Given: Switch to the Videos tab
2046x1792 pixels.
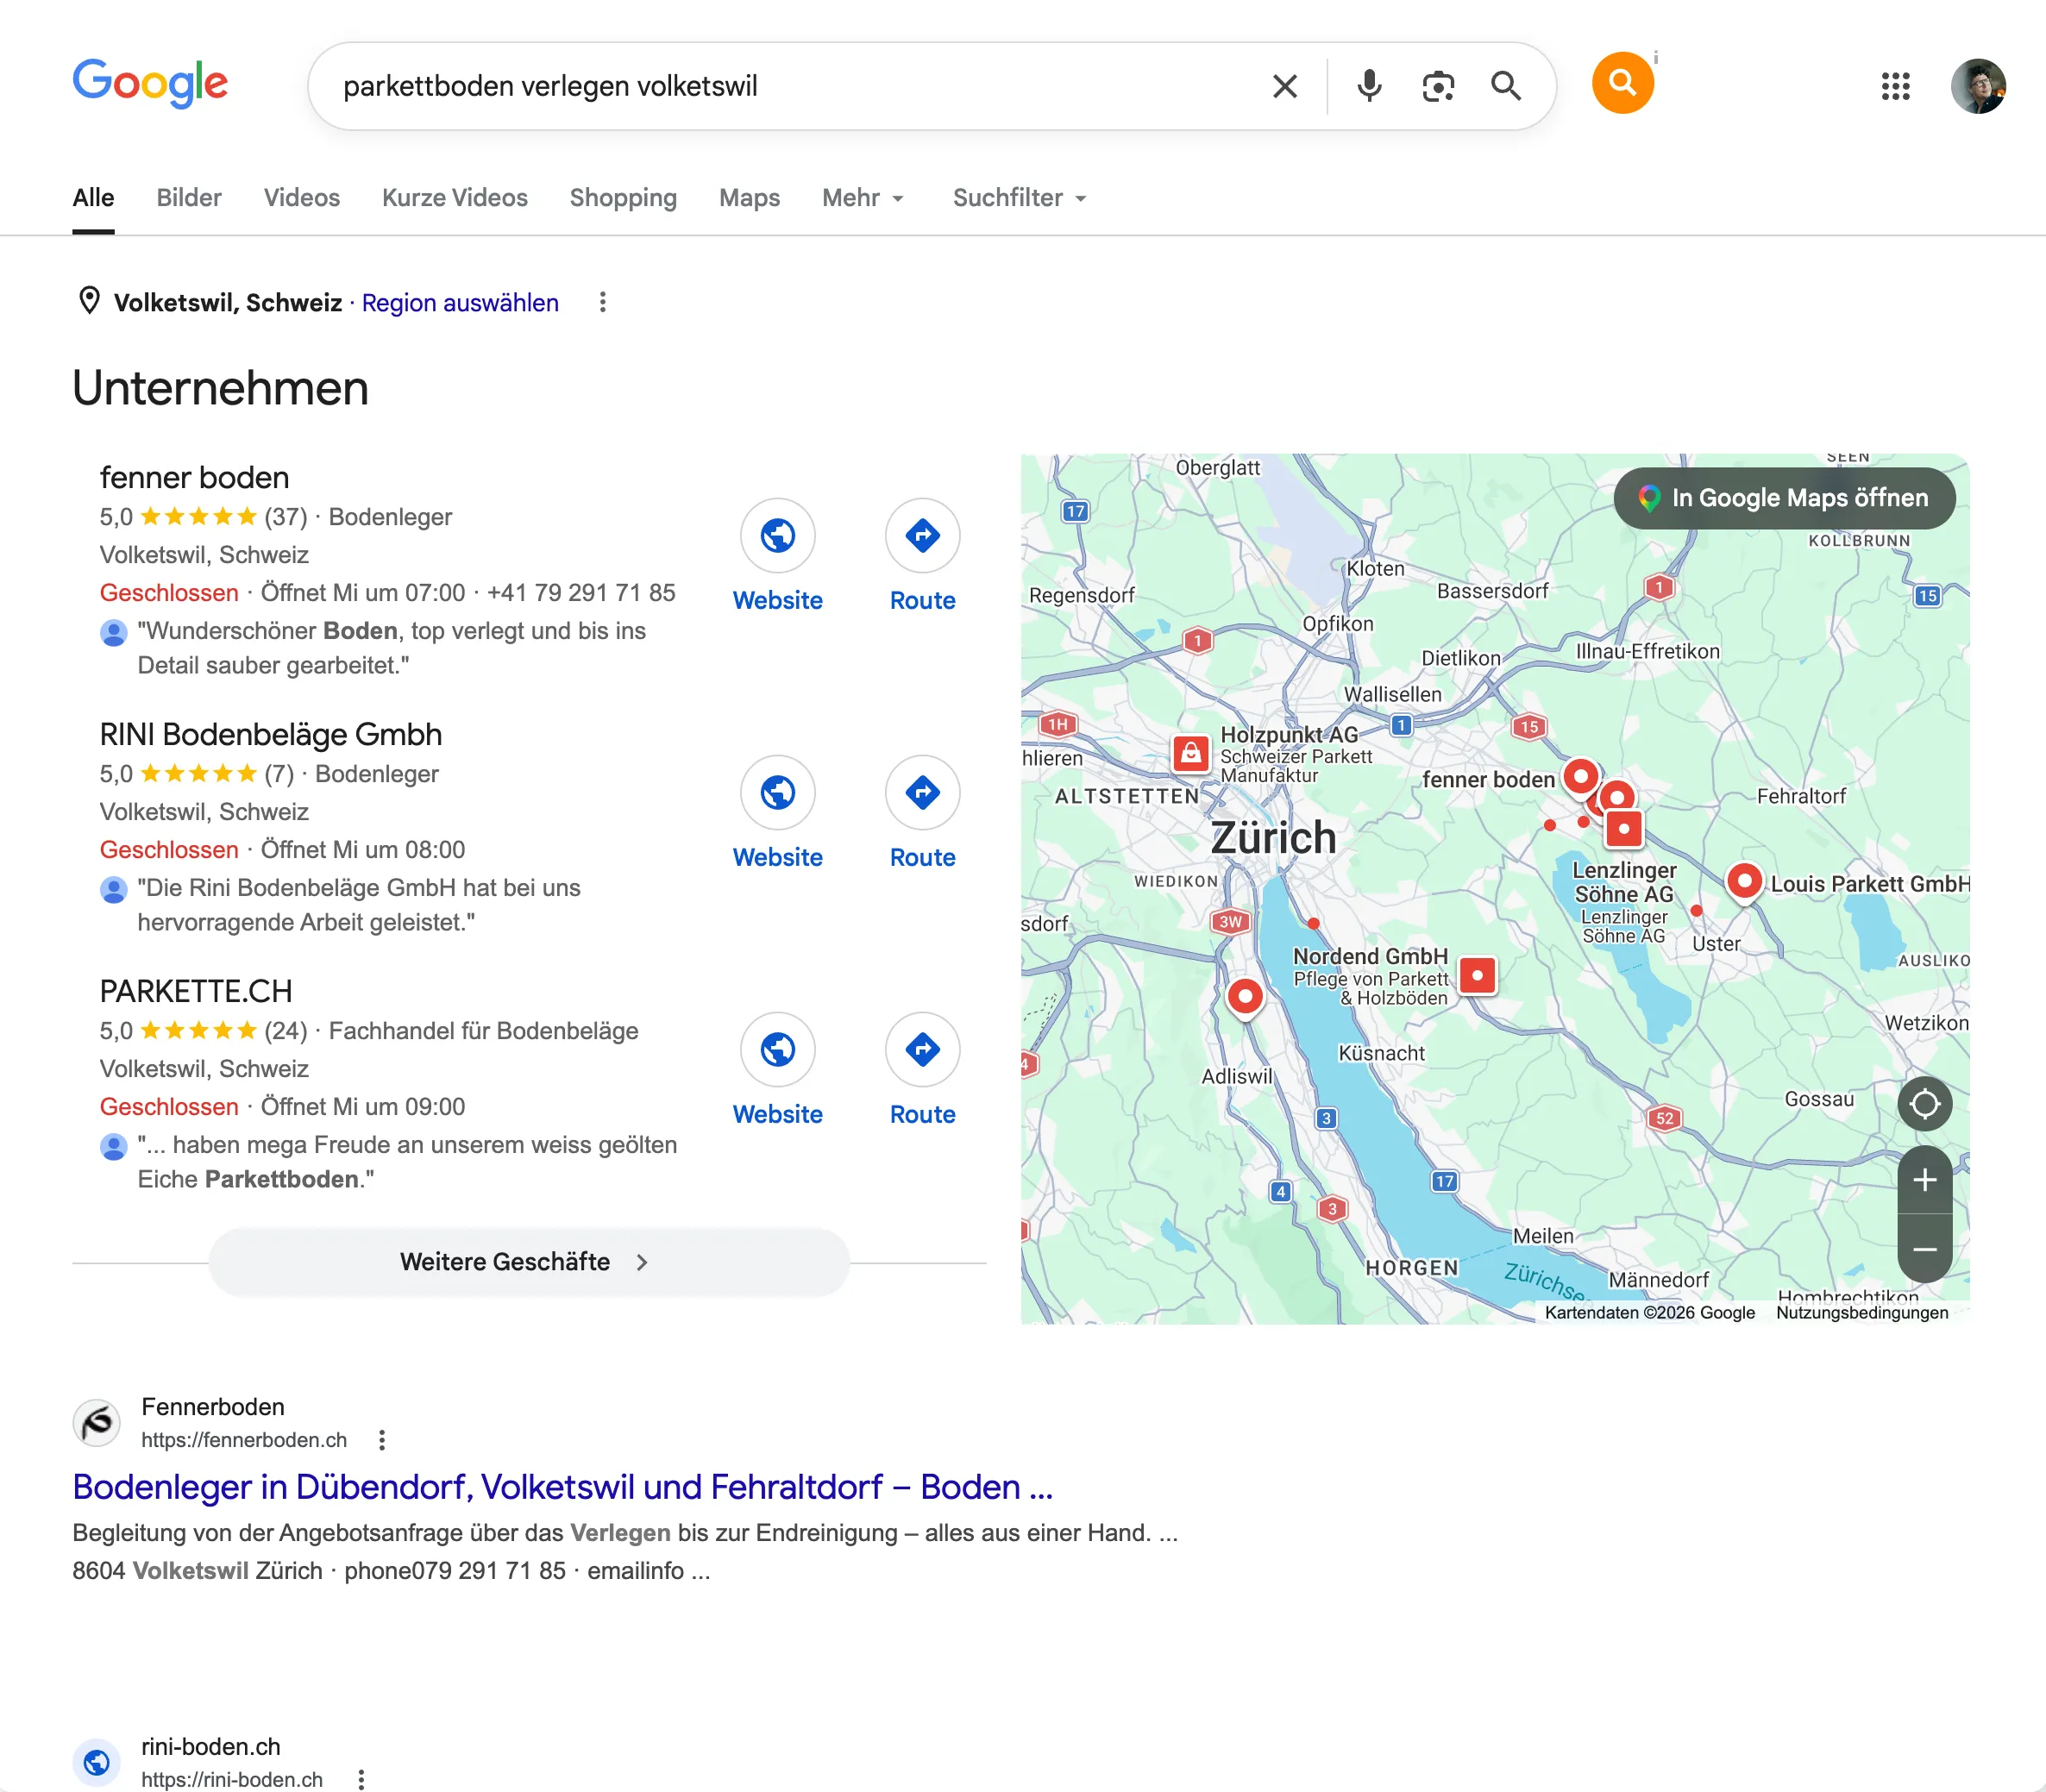Looking at the screenshot, I should point(302,198).
